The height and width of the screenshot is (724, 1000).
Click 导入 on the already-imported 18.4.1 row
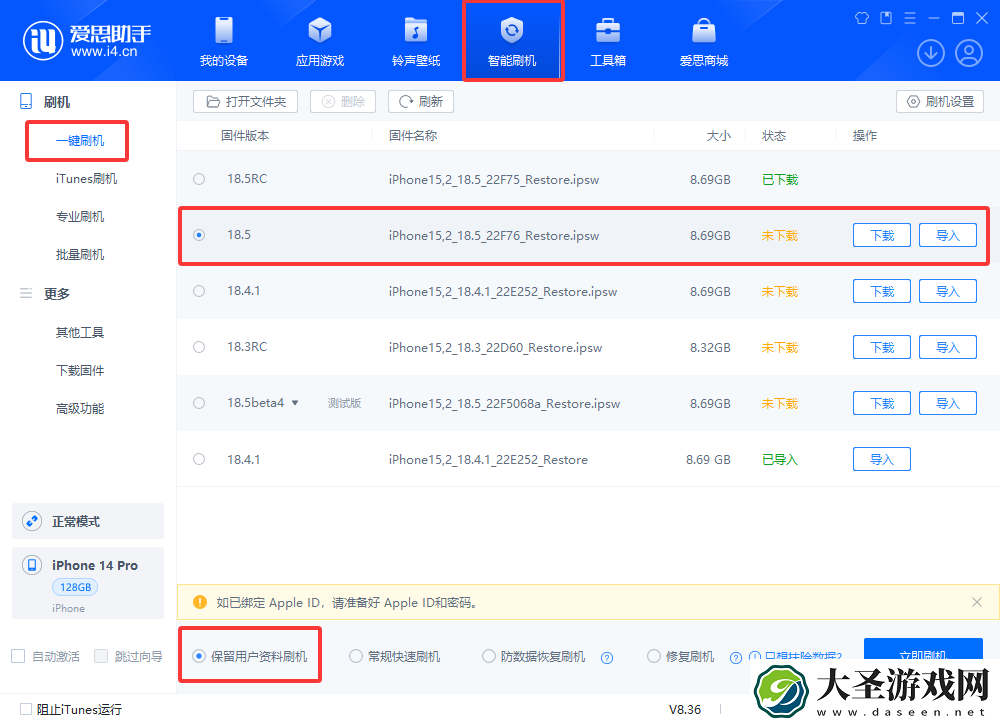[x=882, y=459]
